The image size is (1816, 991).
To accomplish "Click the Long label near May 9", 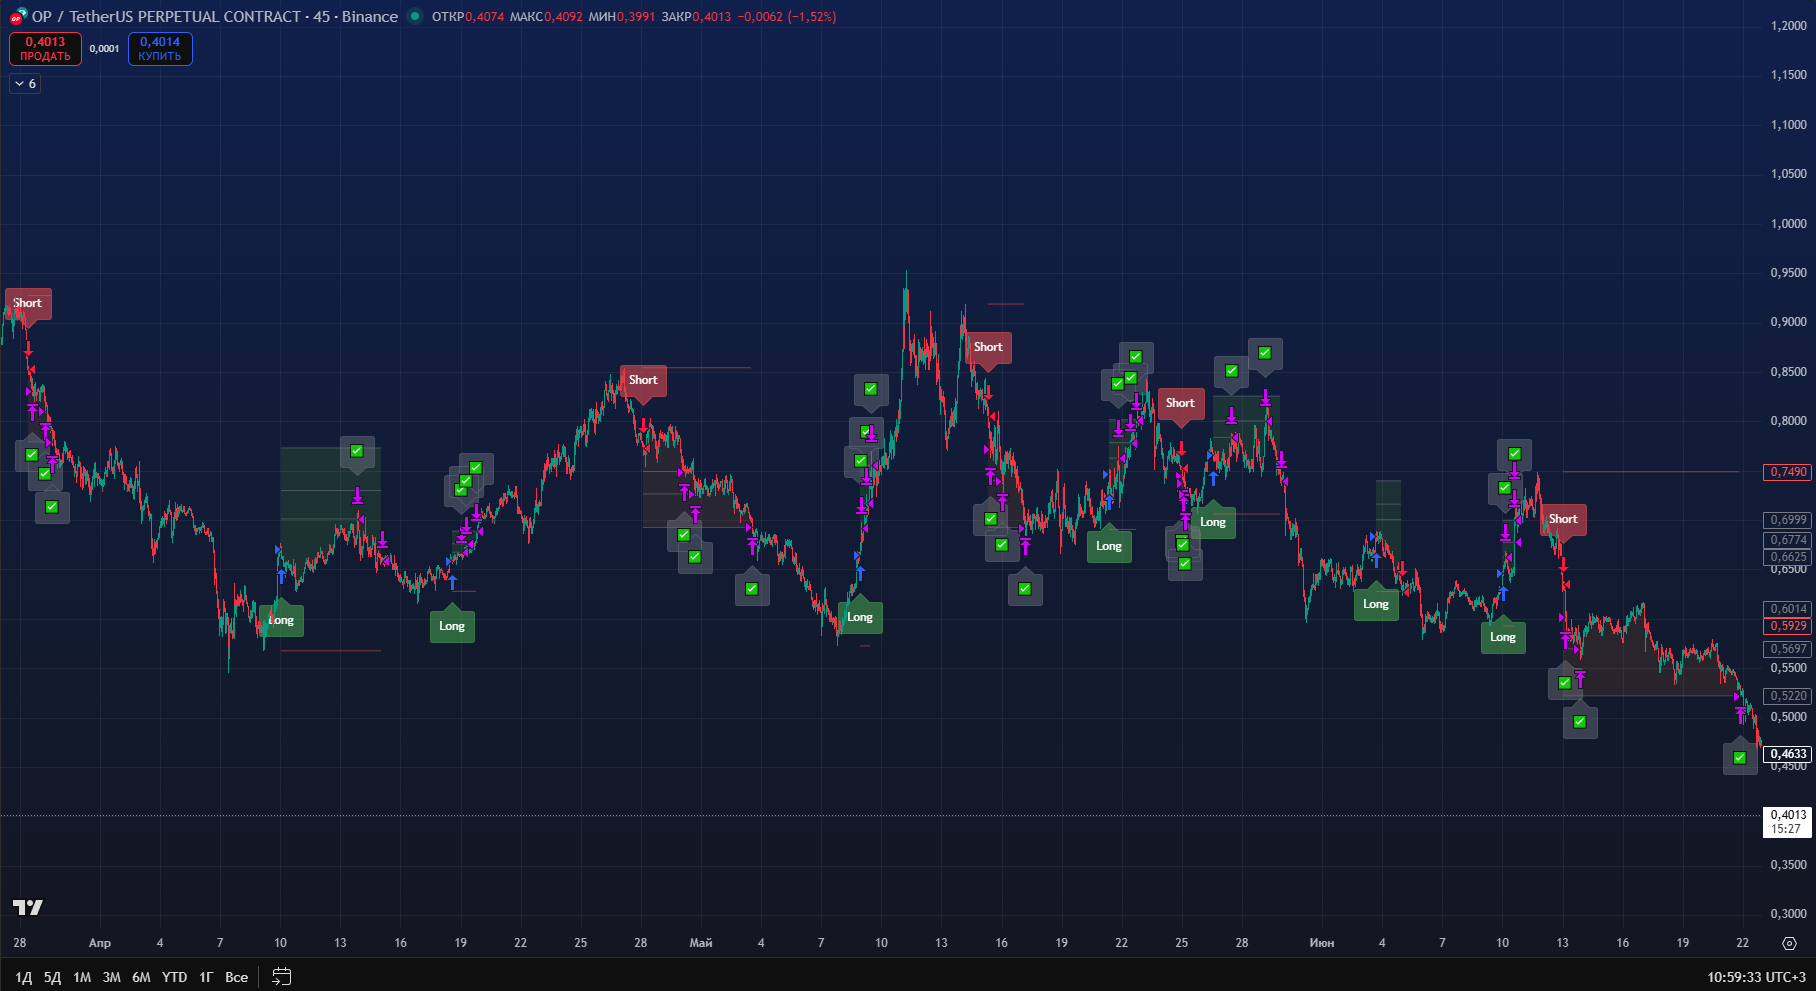I will [860, 617].
